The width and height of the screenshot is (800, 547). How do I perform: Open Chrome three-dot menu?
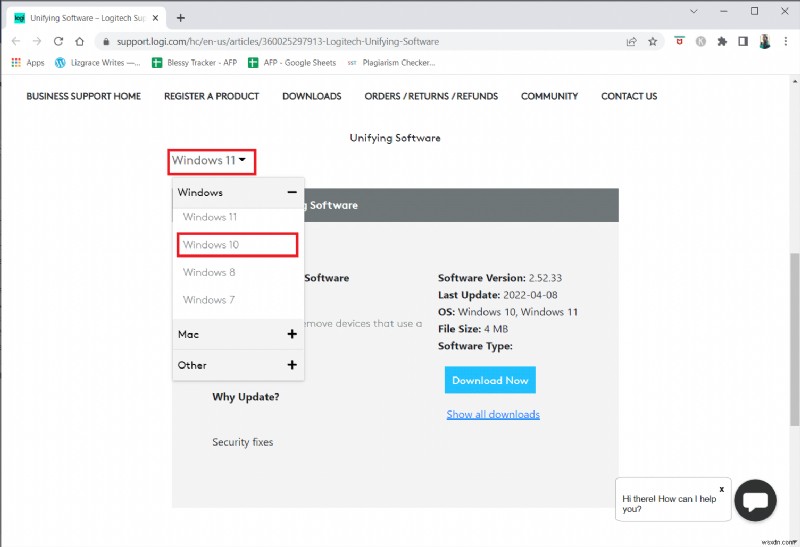click(x=786, y=42)
